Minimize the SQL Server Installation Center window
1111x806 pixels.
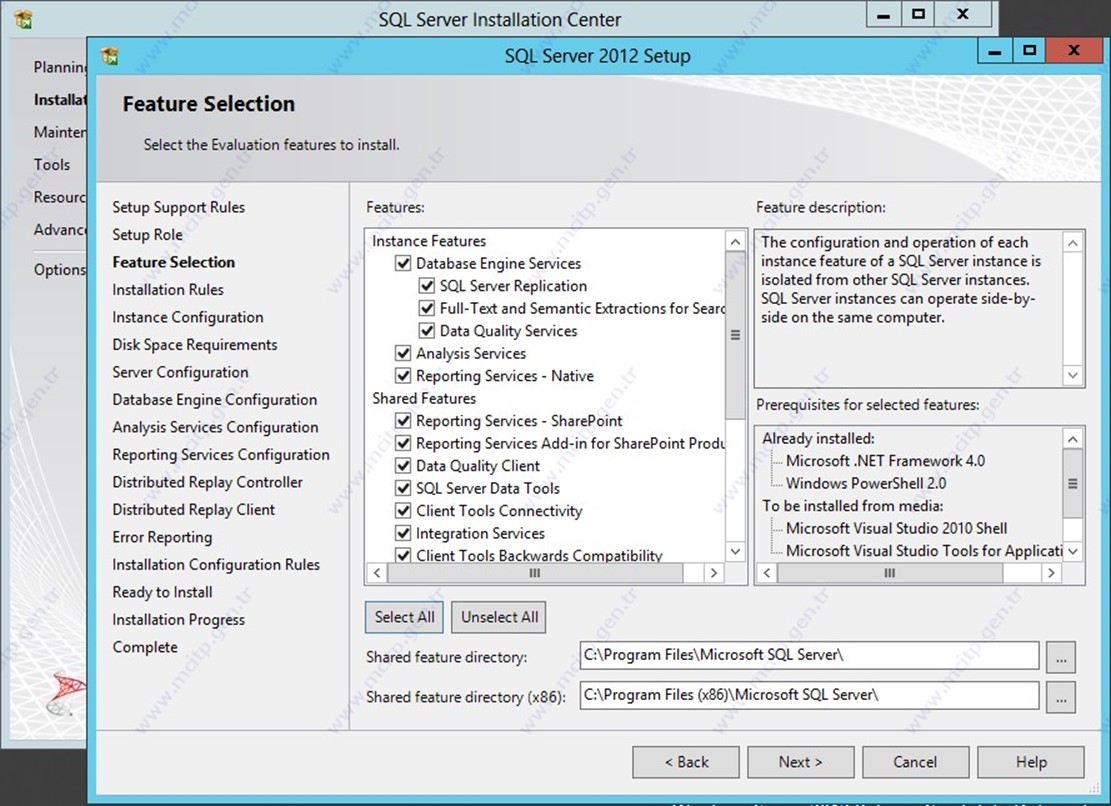click(x=884, y=15)
